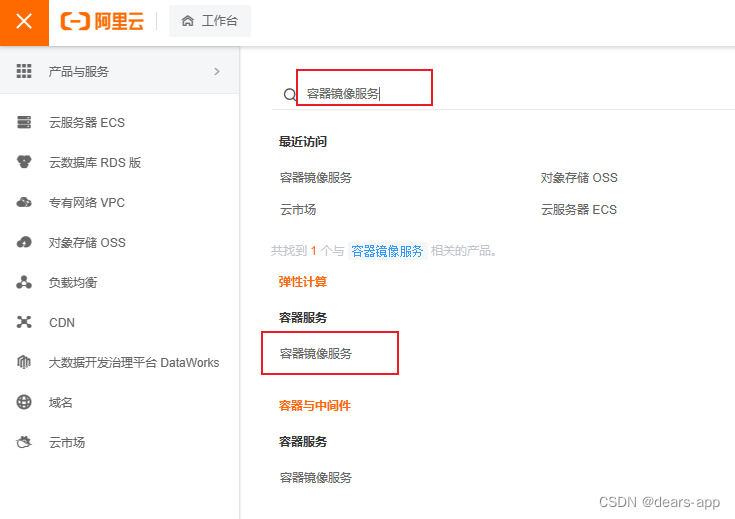Image resolution: width=735 pixels, height=519 pixels.
Task: Click the Alibaba Cloud logo
Action: tap(102, 22)
